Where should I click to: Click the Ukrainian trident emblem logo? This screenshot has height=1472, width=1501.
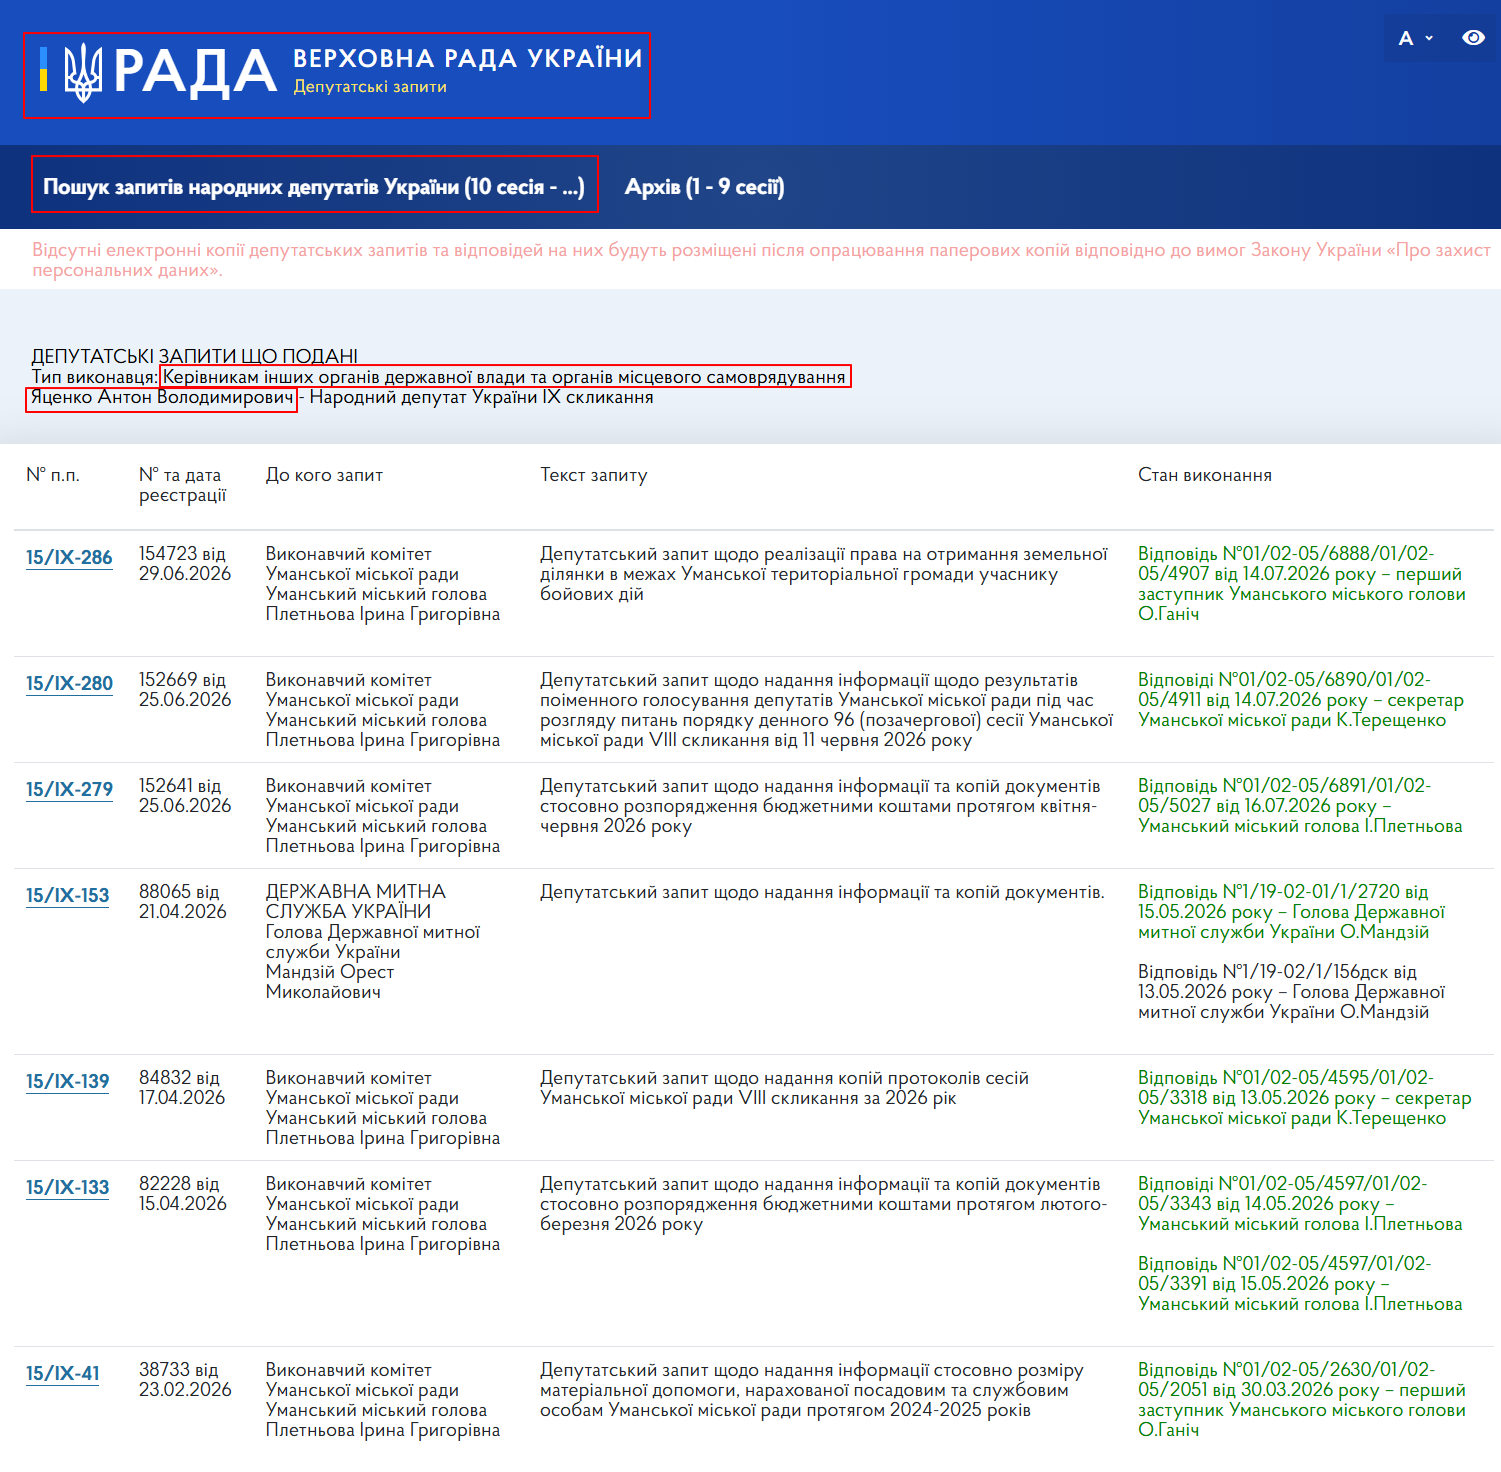coord(83,73)
